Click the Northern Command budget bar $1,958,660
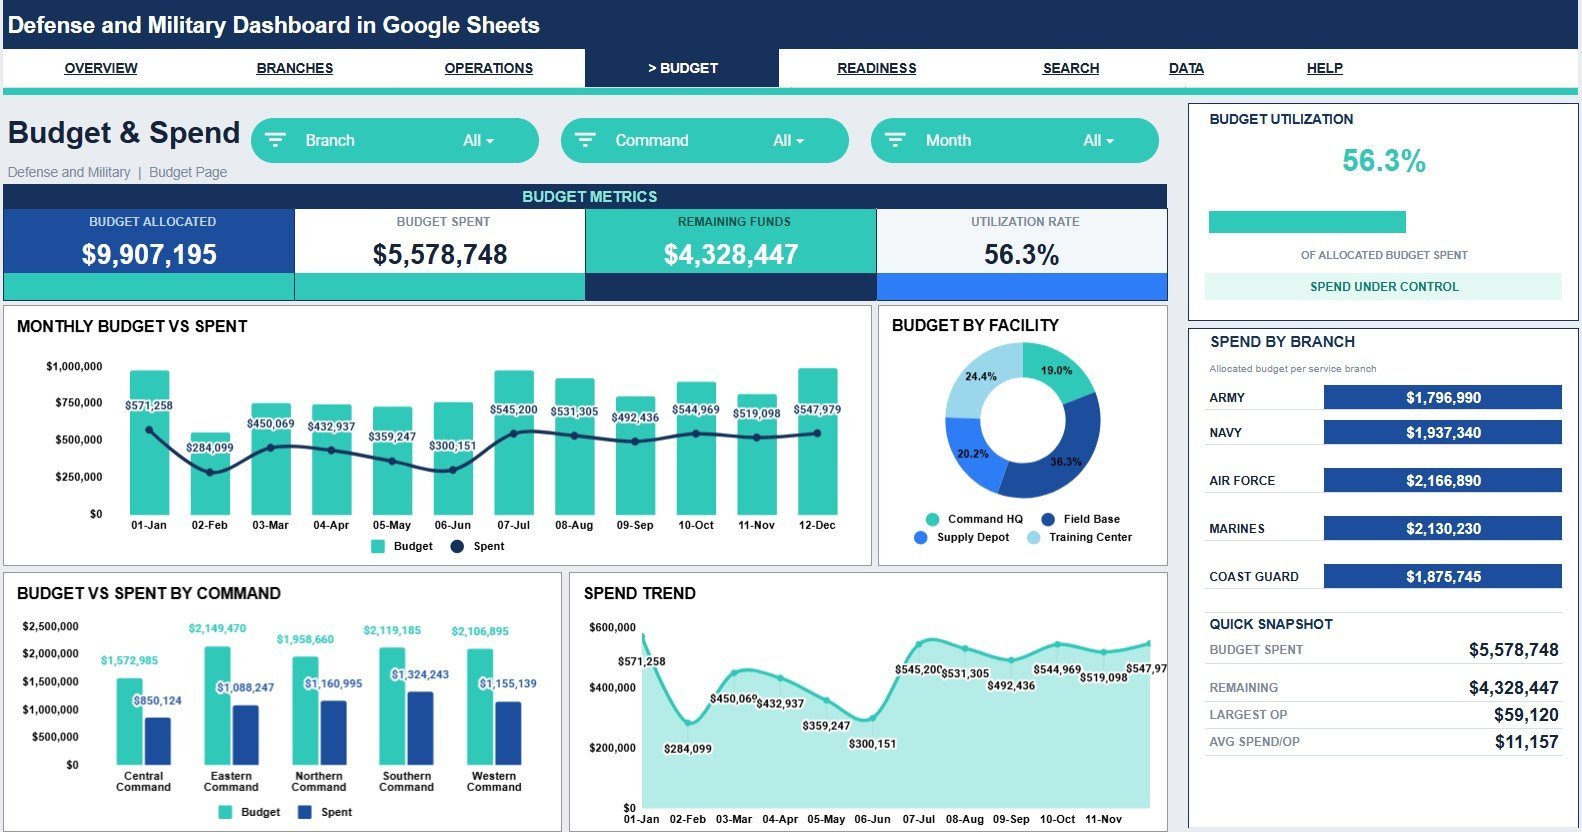 tap(305, 711)
